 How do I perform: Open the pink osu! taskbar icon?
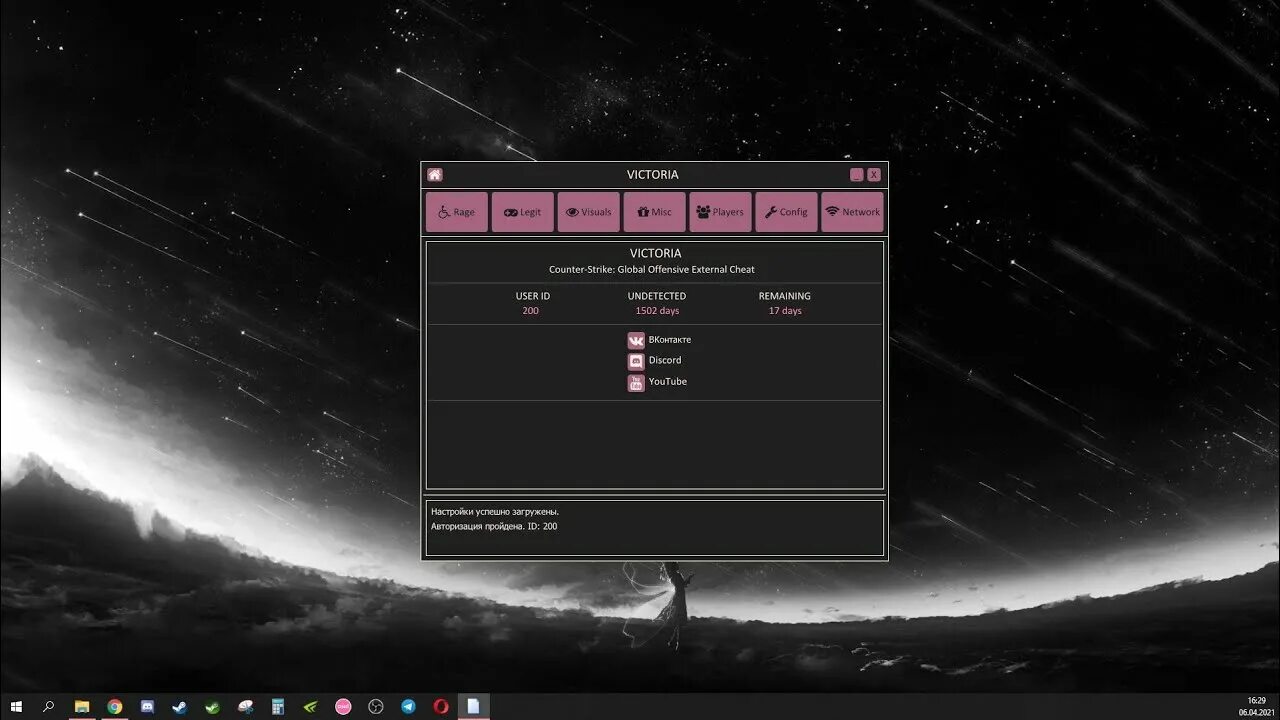[x=343, y=706]
